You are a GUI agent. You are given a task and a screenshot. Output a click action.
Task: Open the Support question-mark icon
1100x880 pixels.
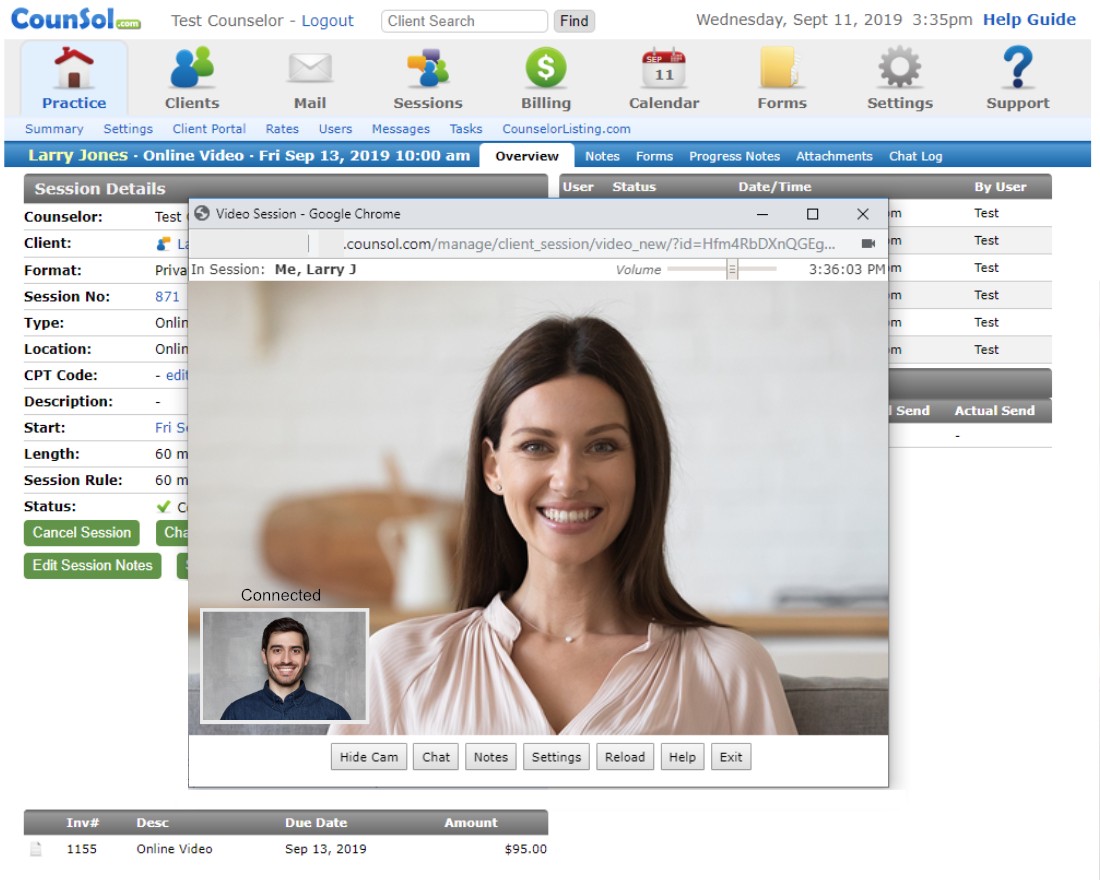coord(1017,68)
